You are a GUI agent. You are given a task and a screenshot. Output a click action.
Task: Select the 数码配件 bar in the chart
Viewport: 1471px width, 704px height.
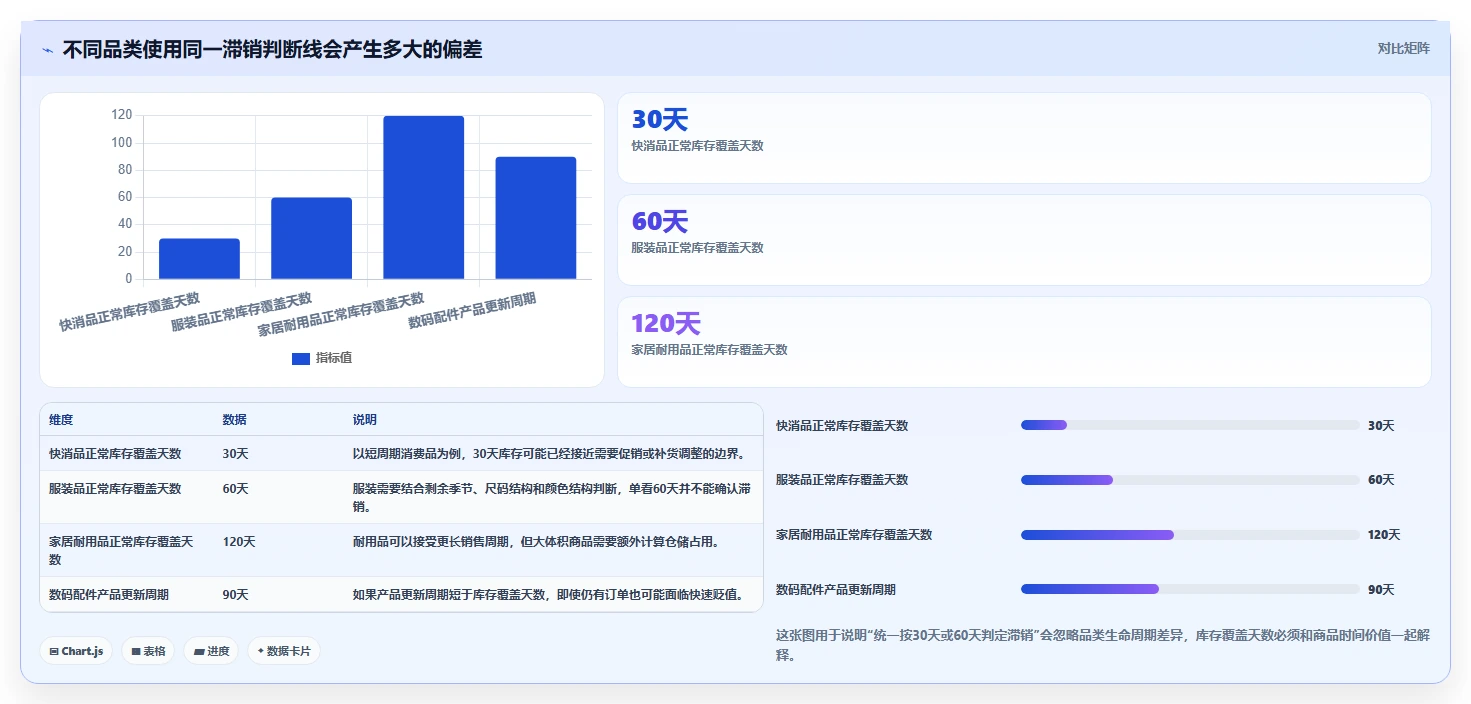[535, 218]
